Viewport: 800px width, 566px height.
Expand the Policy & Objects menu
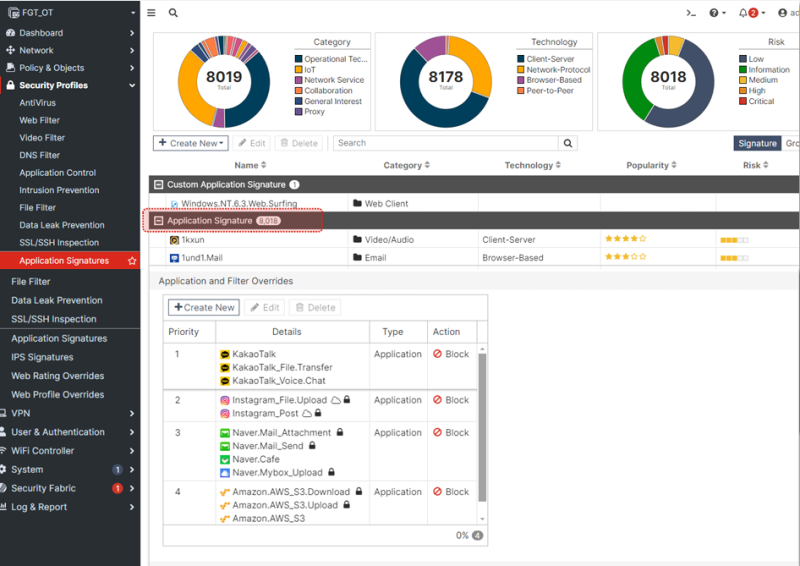132,68
